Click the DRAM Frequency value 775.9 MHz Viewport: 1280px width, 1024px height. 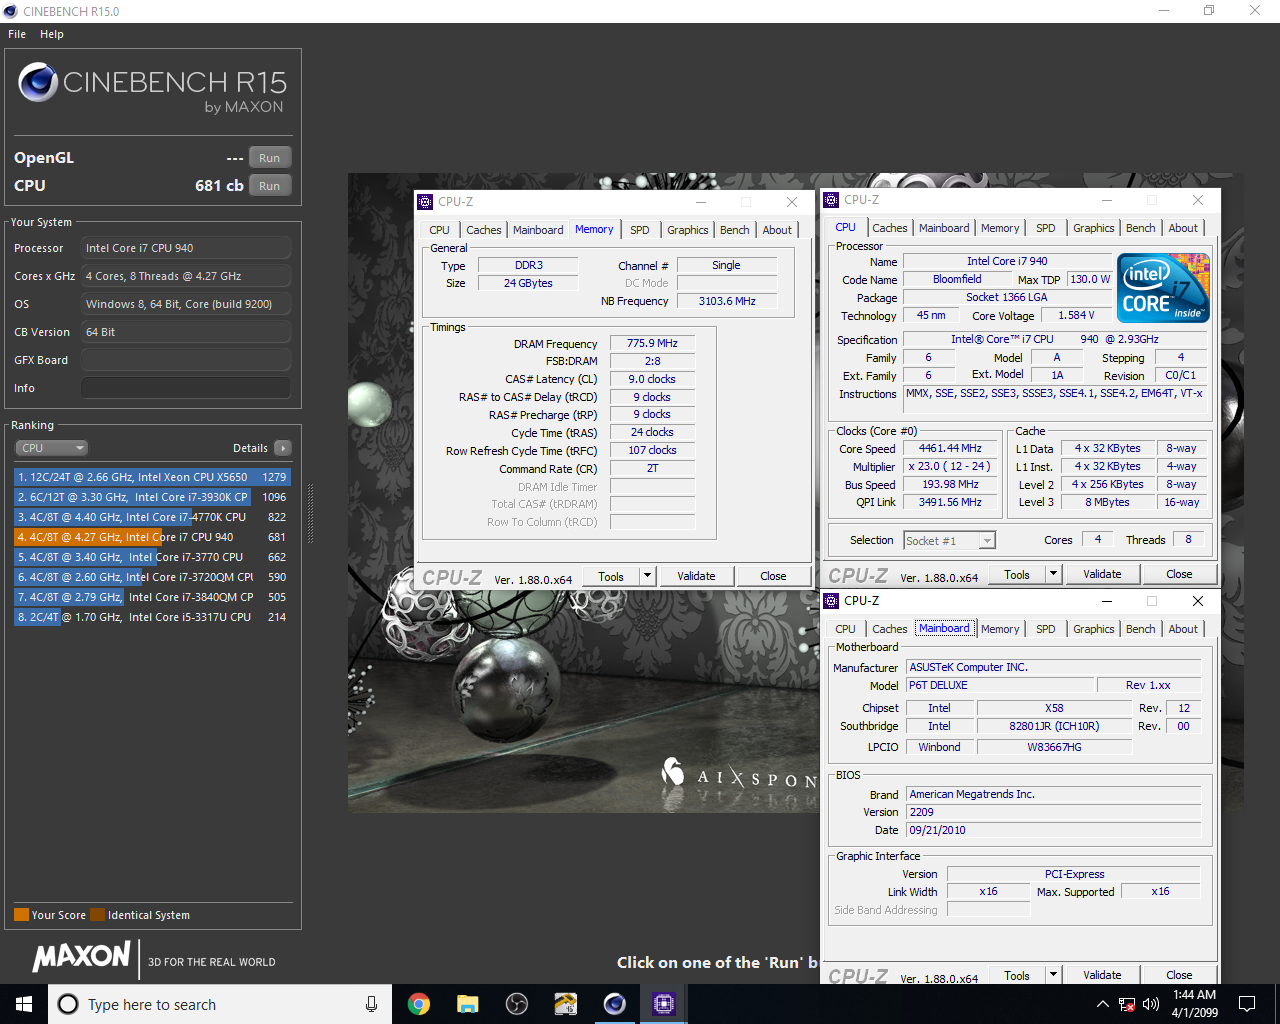652,343
